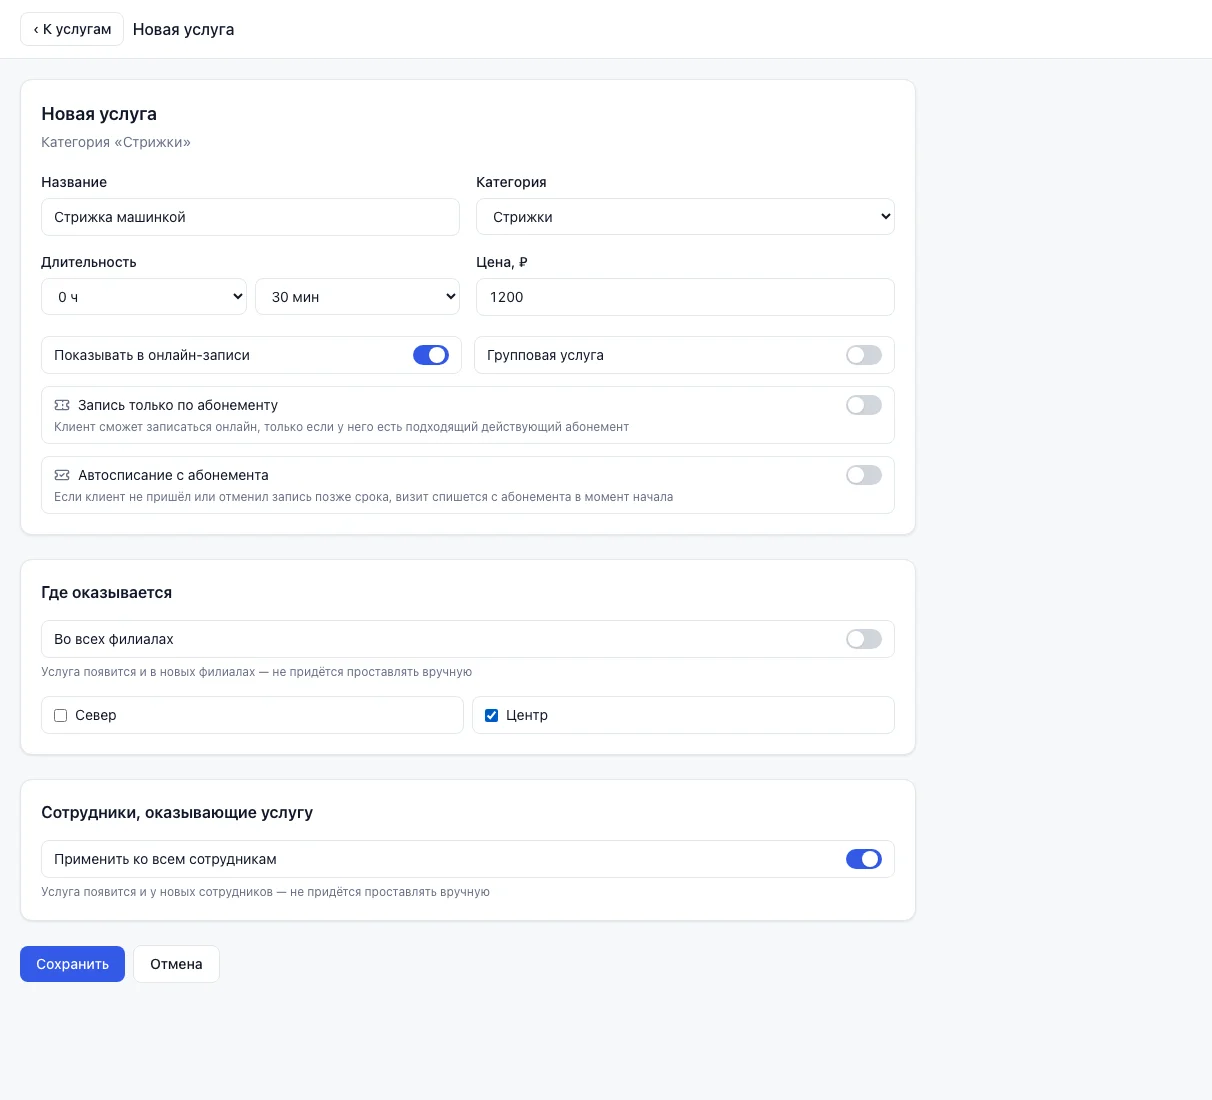Click the Отмена button

pos(176,964)
